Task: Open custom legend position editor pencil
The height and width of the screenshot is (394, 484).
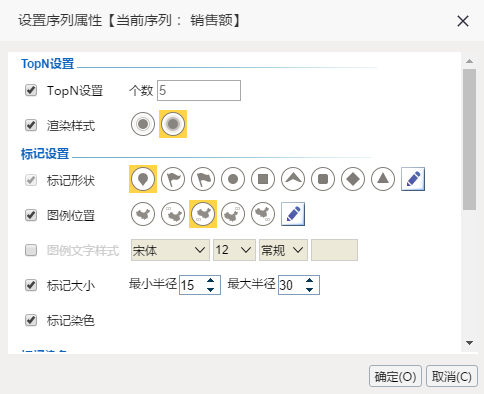Action: point(293,214)
